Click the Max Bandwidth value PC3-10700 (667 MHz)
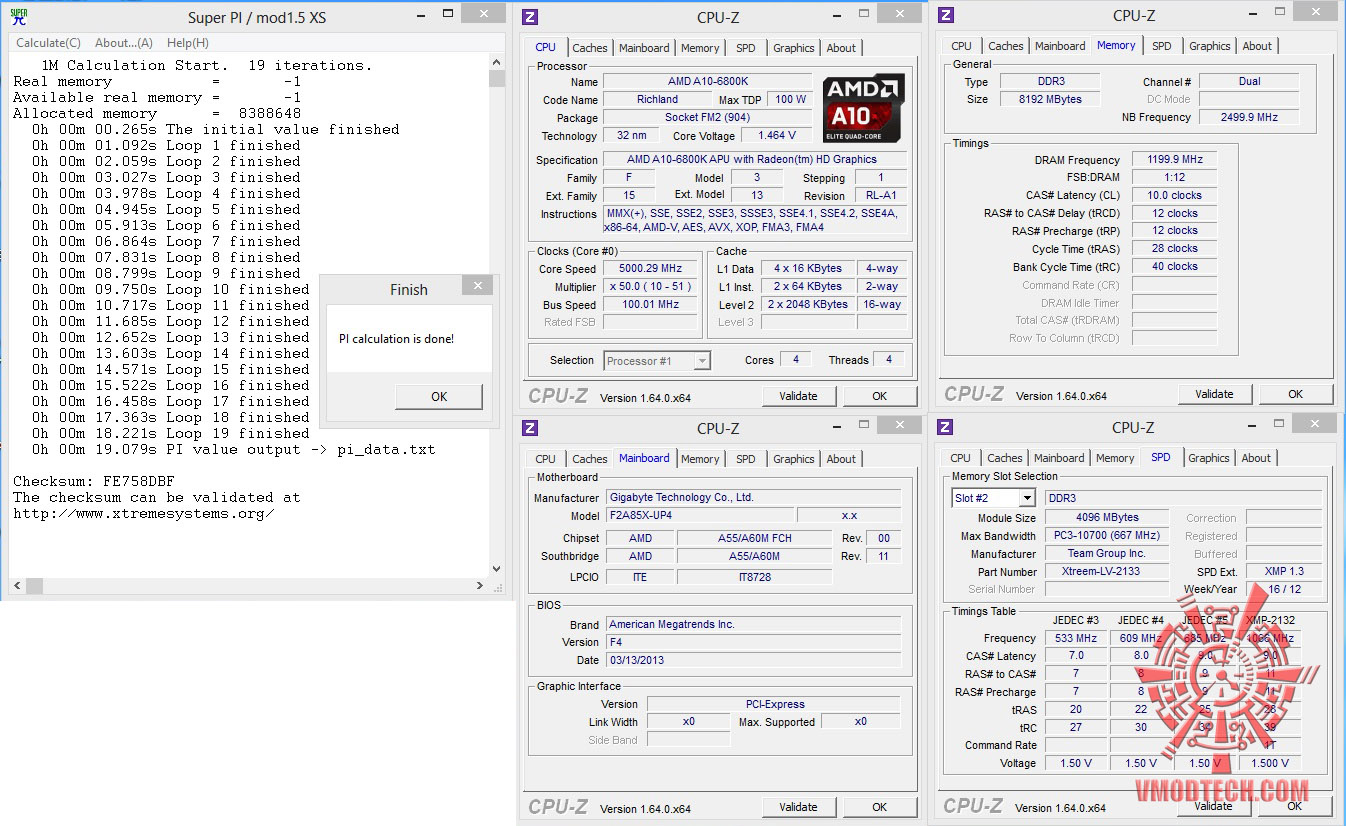Screen dimensions: 1346x826 (1107, 536)
